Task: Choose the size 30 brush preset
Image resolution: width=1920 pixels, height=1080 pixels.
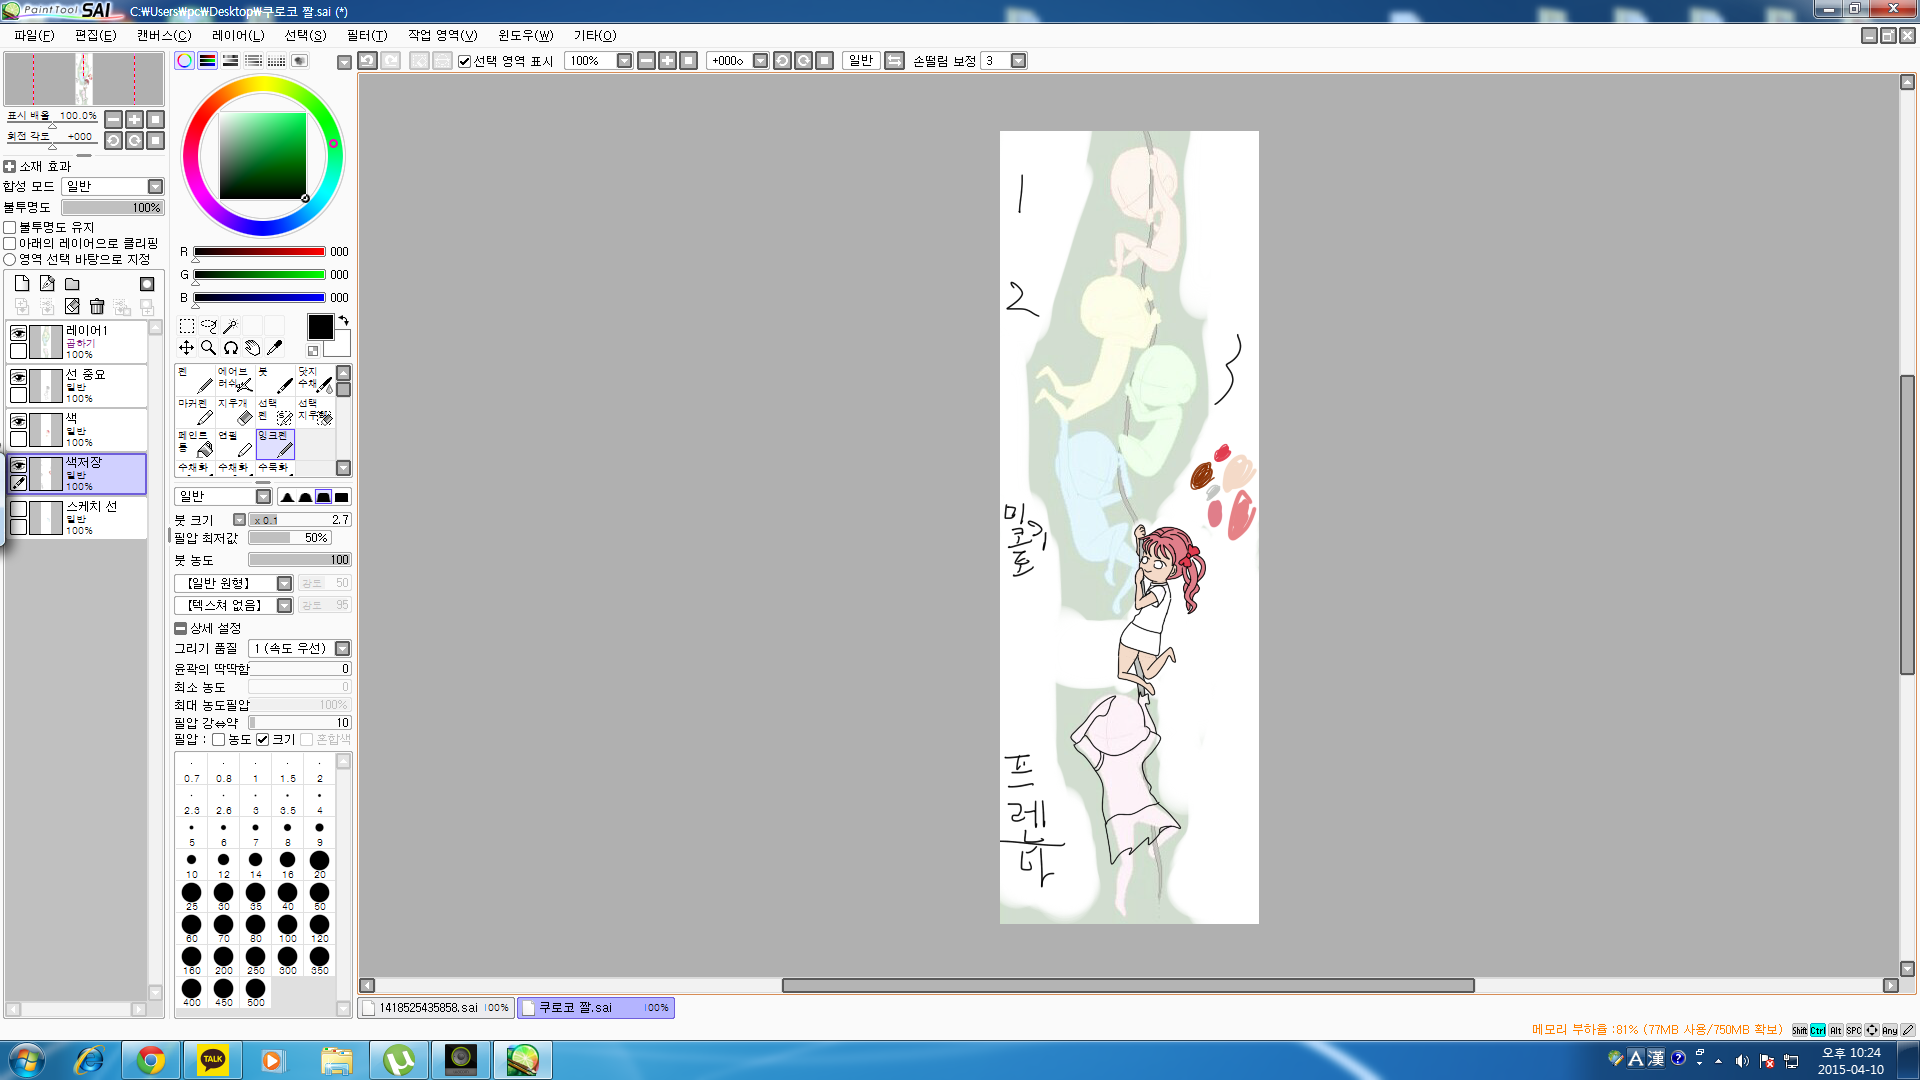Action: point(223,893)
